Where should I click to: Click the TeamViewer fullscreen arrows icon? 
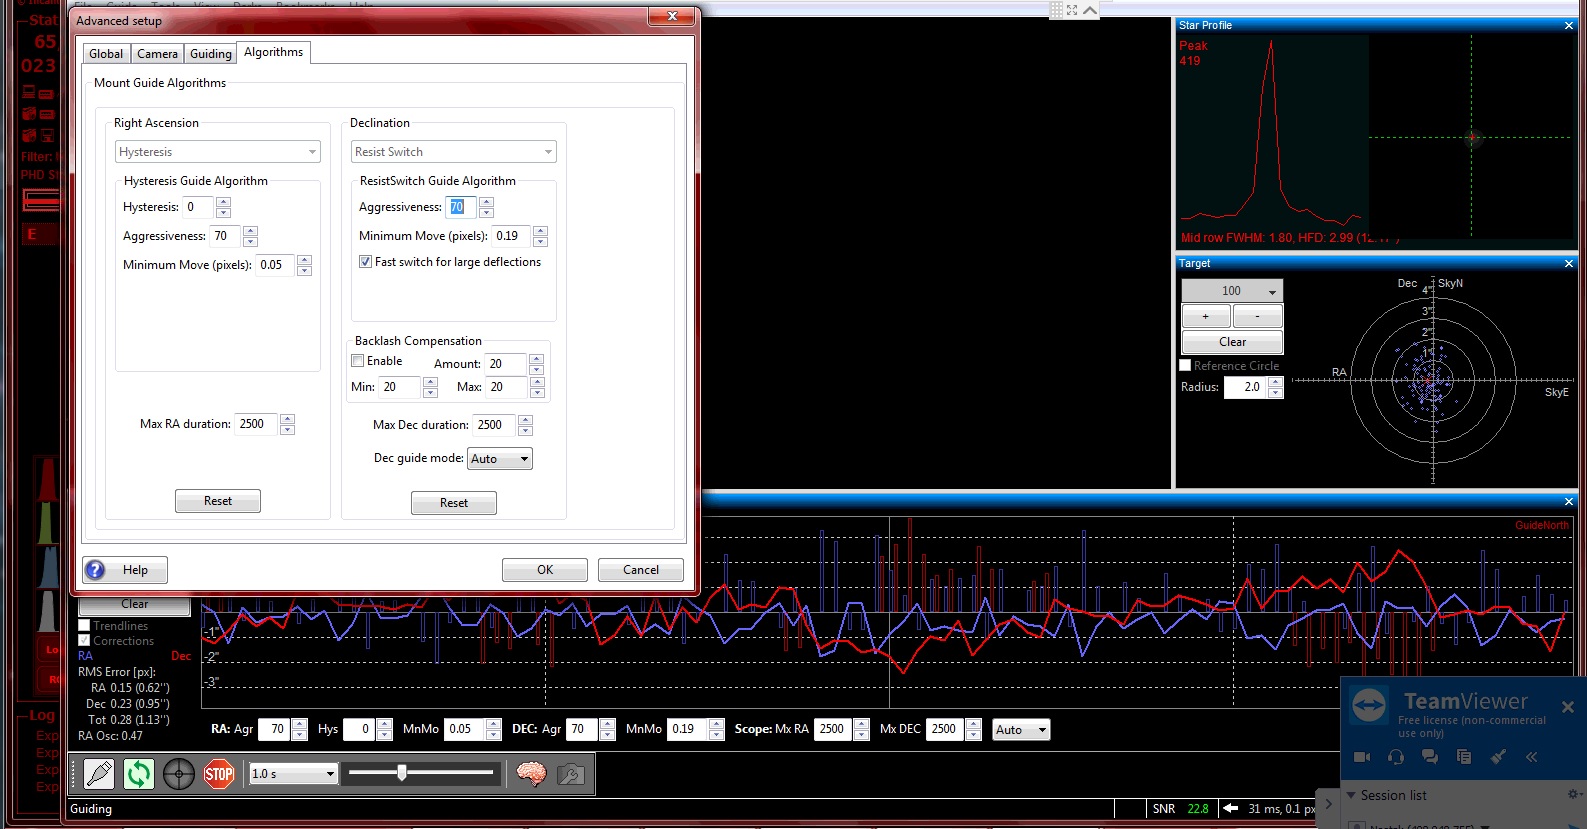1072,10
